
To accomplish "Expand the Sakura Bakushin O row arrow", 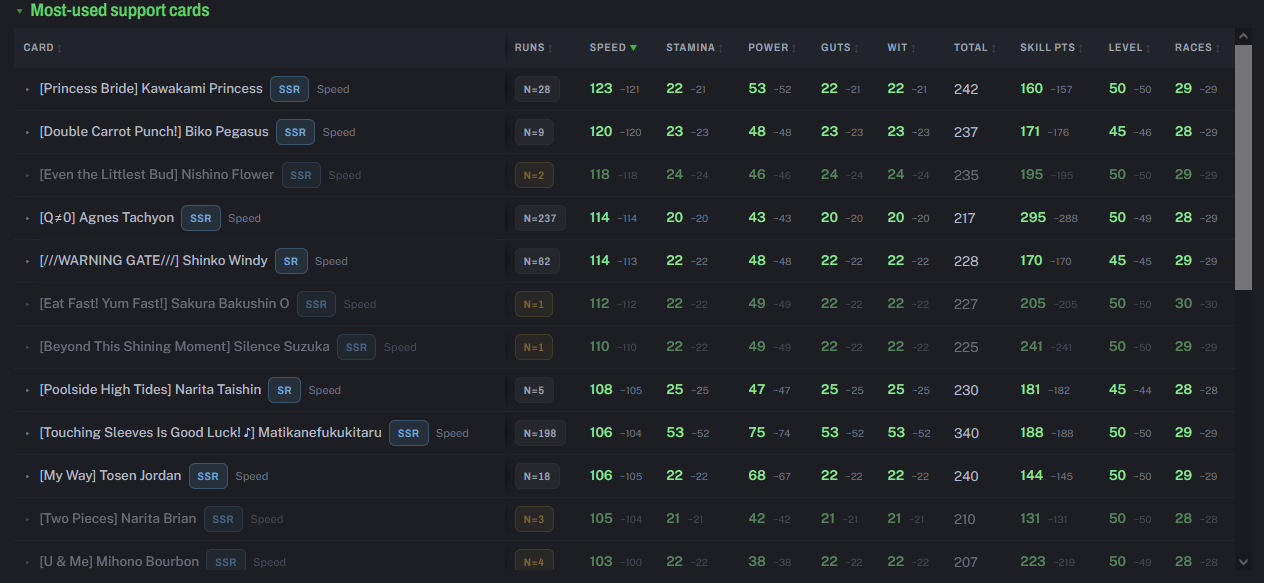I will [x=28, y=304].
